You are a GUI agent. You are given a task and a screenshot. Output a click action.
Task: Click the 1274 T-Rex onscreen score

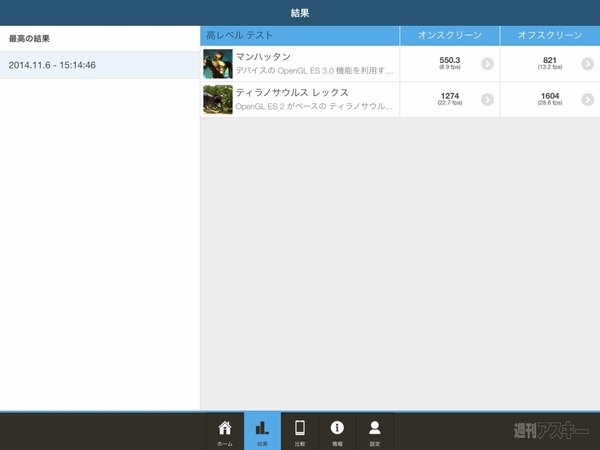point(450,96)
